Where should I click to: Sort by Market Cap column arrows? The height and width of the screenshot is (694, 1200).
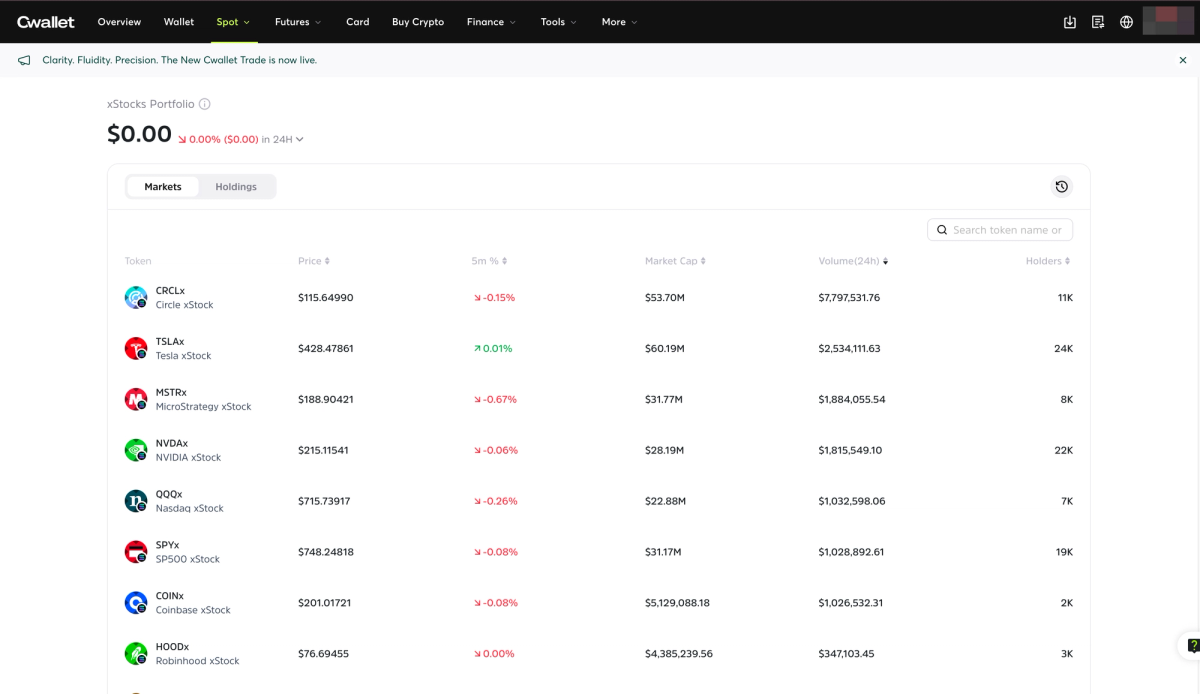pos(703,261)
